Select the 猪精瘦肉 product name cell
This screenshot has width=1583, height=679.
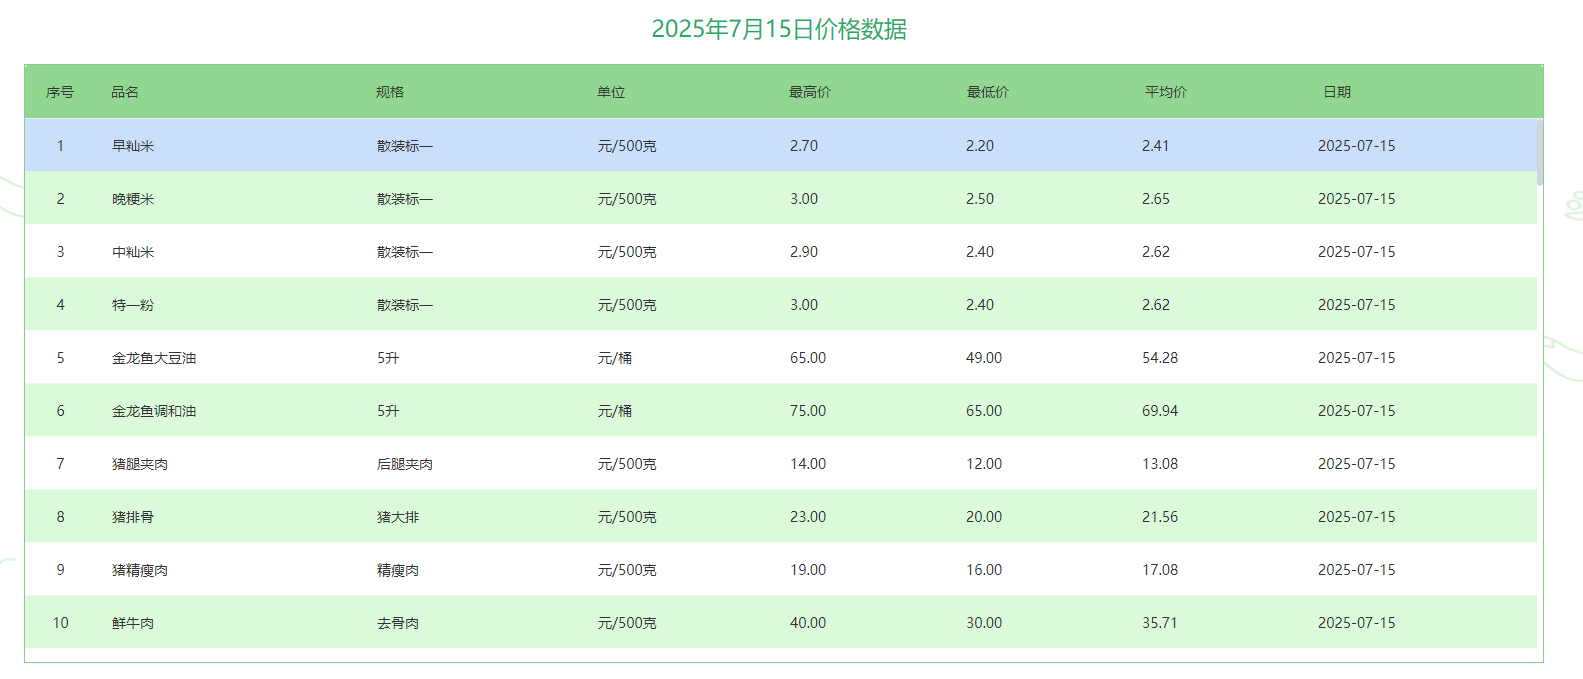(140, 570)
